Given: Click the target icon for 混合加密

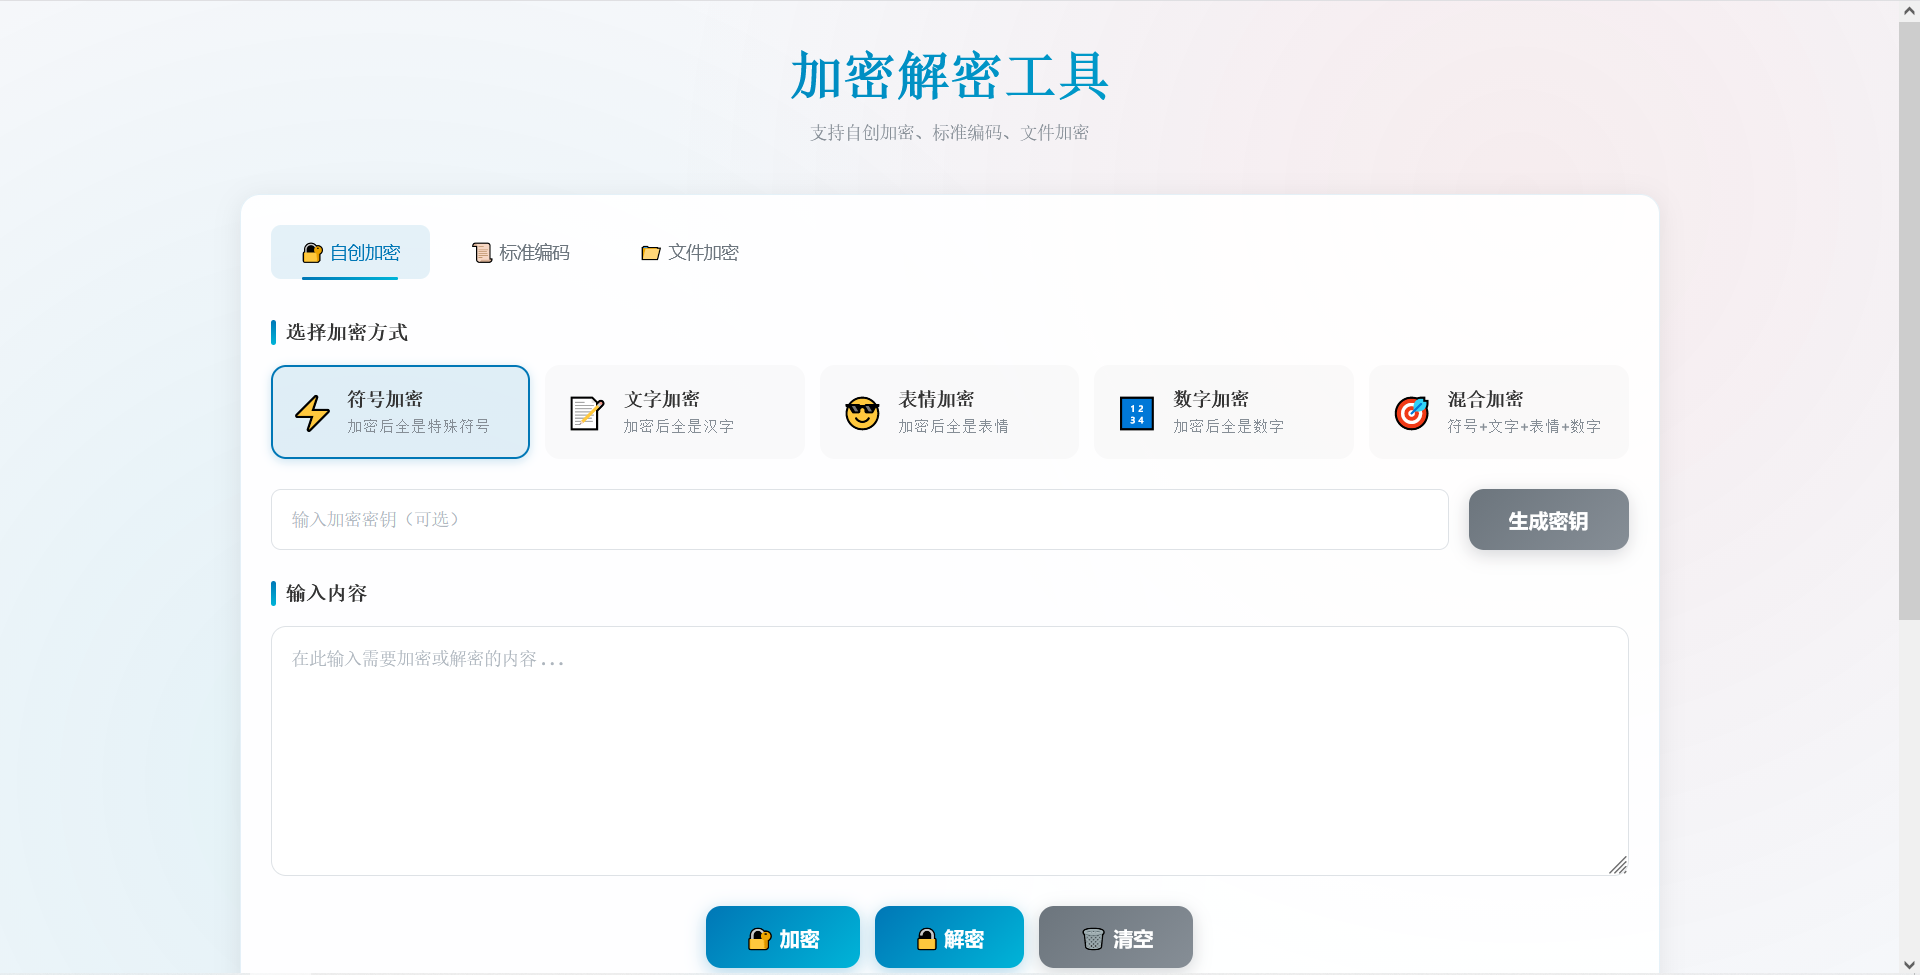Looking at the screenshot, I should [x=1412, y=412].
